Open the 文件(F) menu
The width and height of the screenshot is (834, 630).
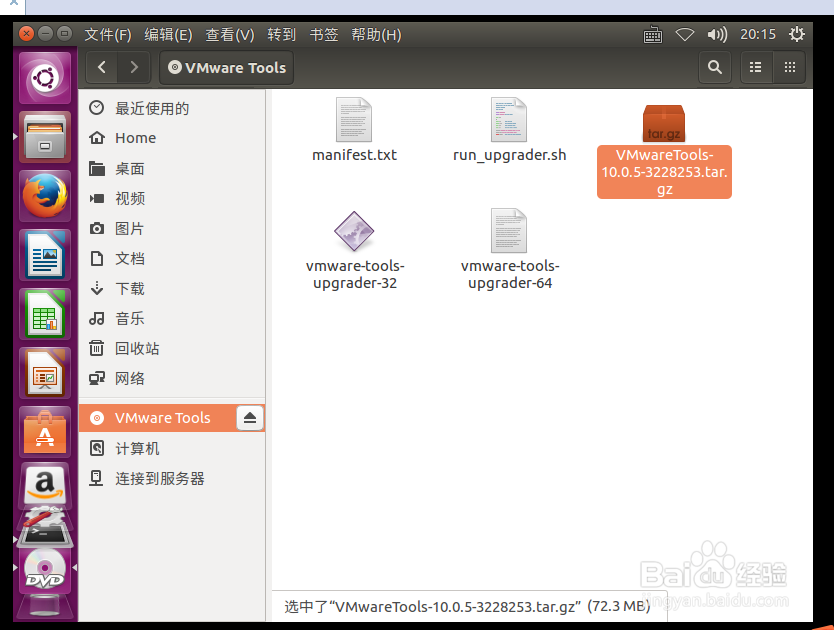tap(108, 35)
